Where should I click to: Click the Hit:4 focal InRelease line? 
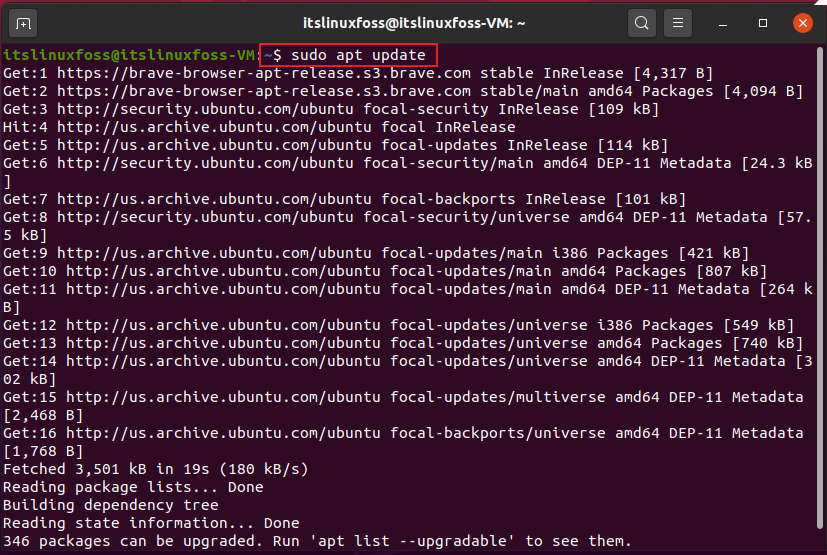click(x=259, y=127)
